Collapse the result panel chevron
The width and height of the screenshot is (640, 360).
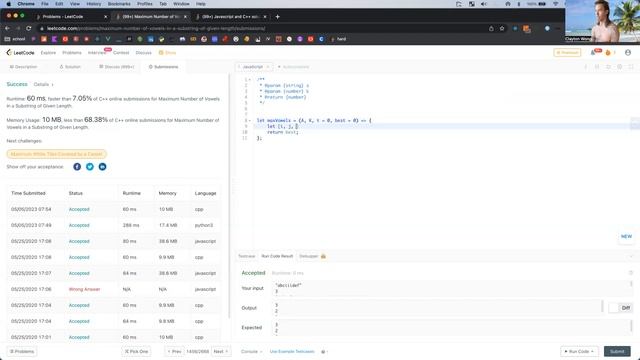(631, 256)
